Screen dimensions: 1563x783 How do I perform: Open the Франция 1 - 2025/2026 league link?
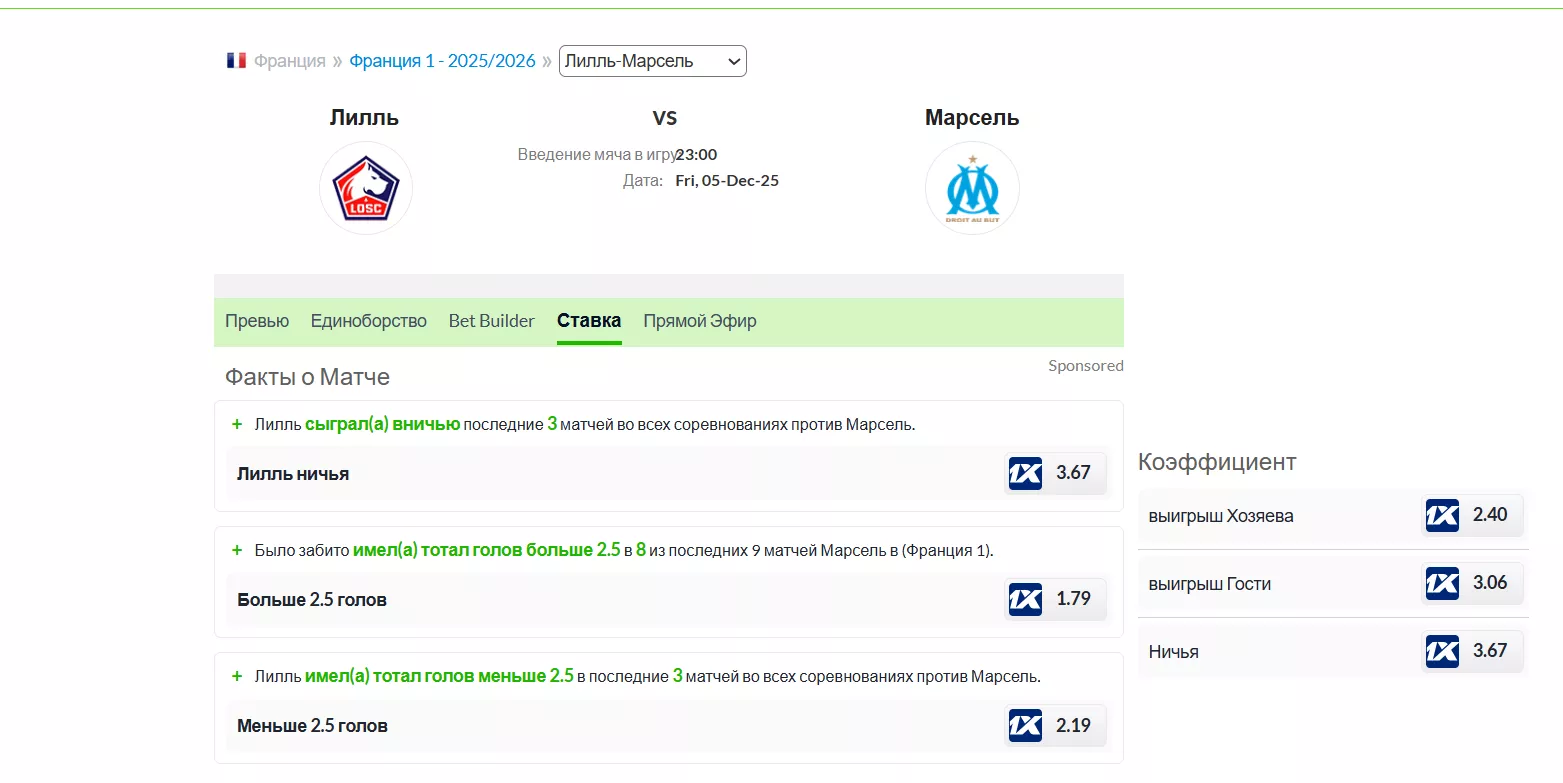pyautogui.click(x=442, y=59)
